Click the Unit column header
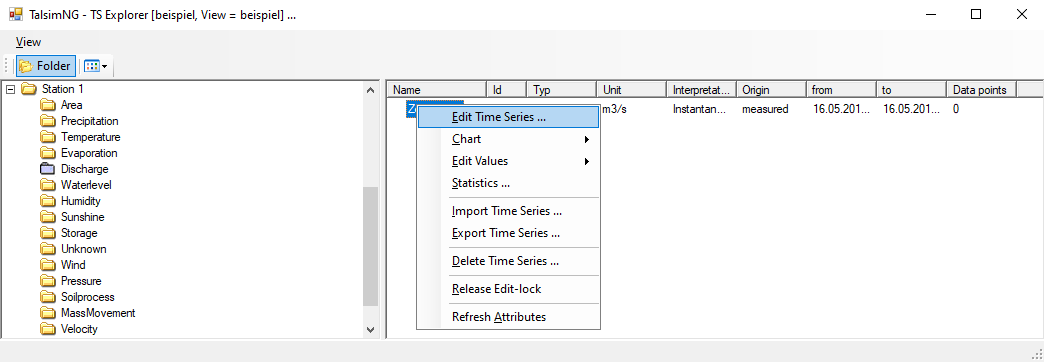This screenshot has height=362, width=1044. [x=631, y=89]
